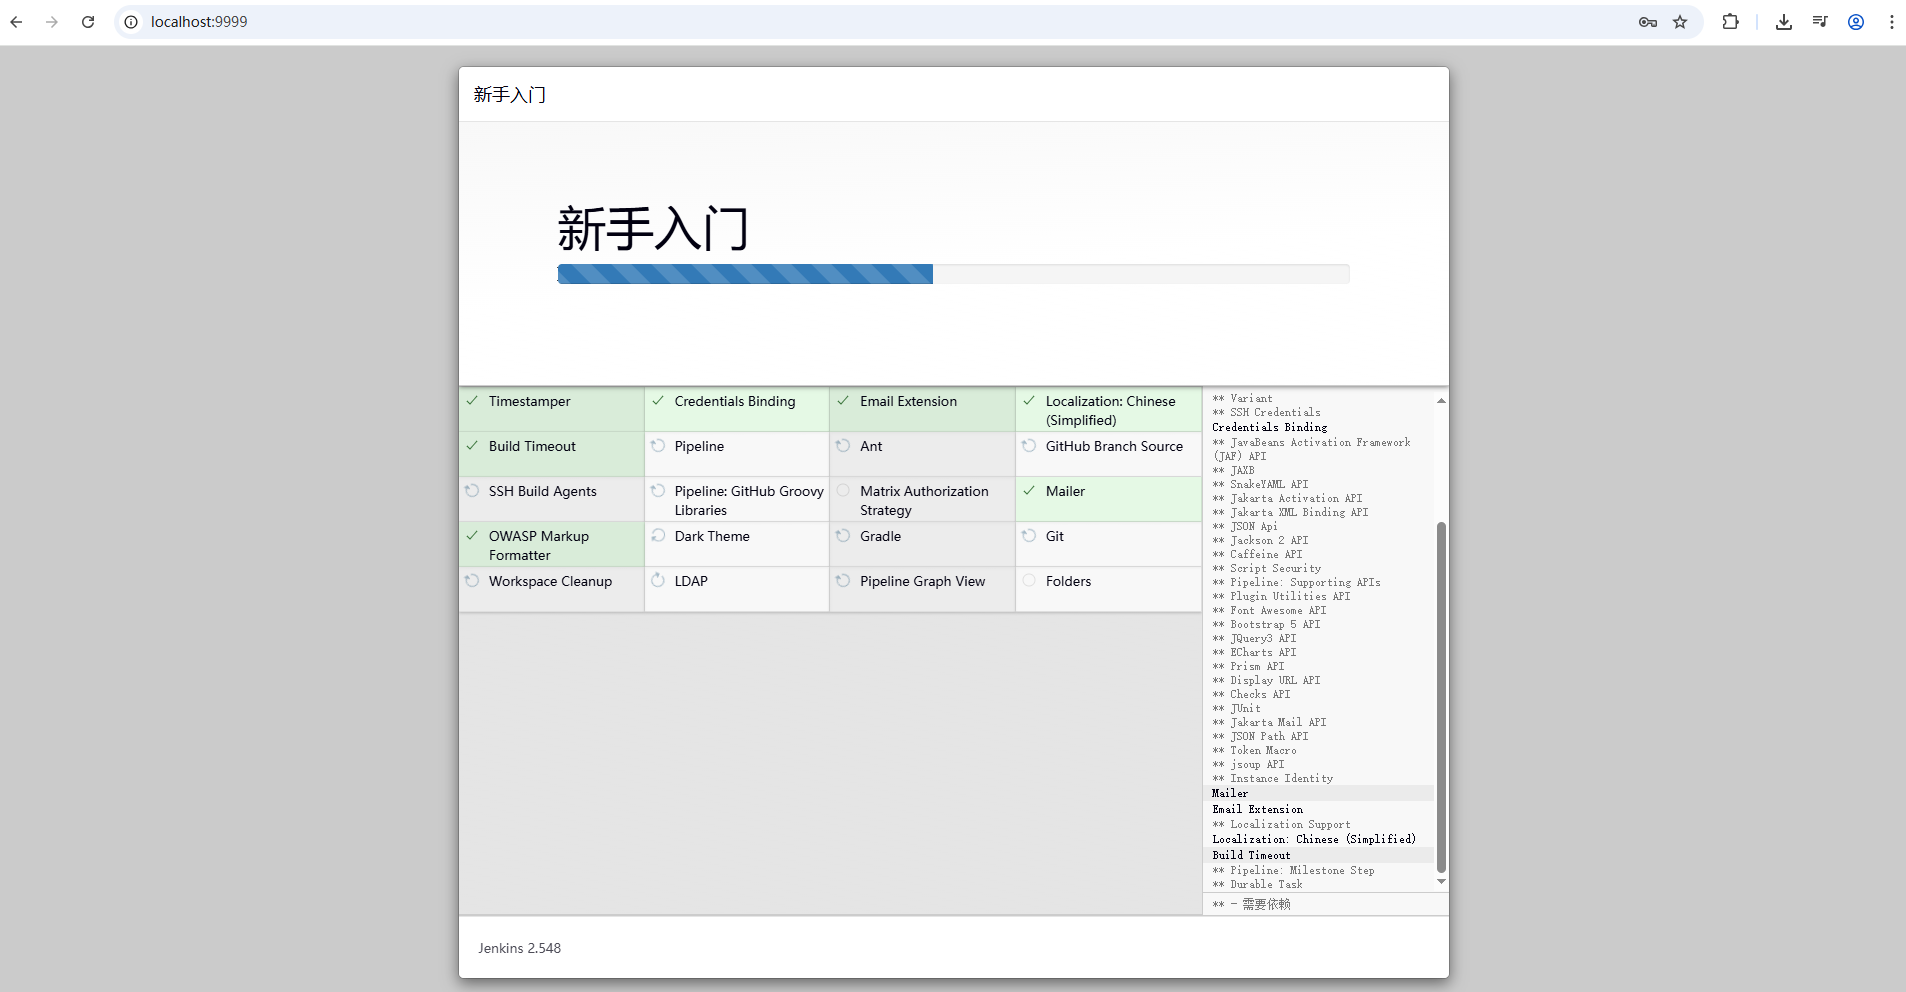Open the Chrome three-dot menu
The image size is (1906, 992).
point(1891,22)
